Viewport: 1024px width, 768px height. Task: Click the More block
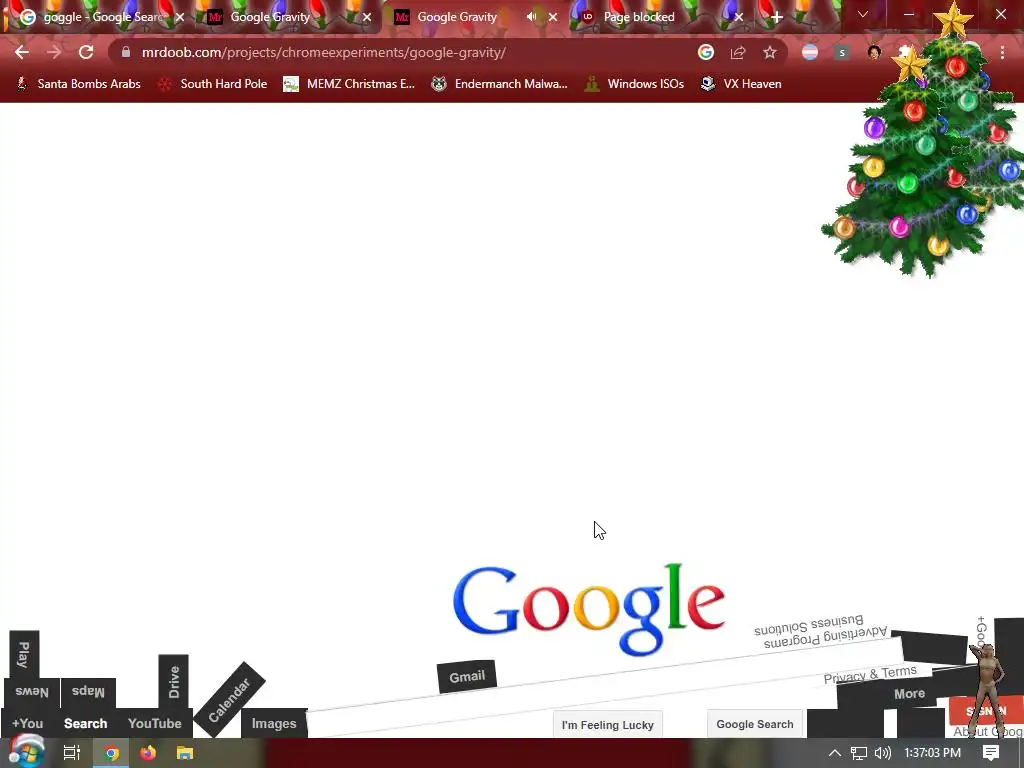click(x=909, y=694)
